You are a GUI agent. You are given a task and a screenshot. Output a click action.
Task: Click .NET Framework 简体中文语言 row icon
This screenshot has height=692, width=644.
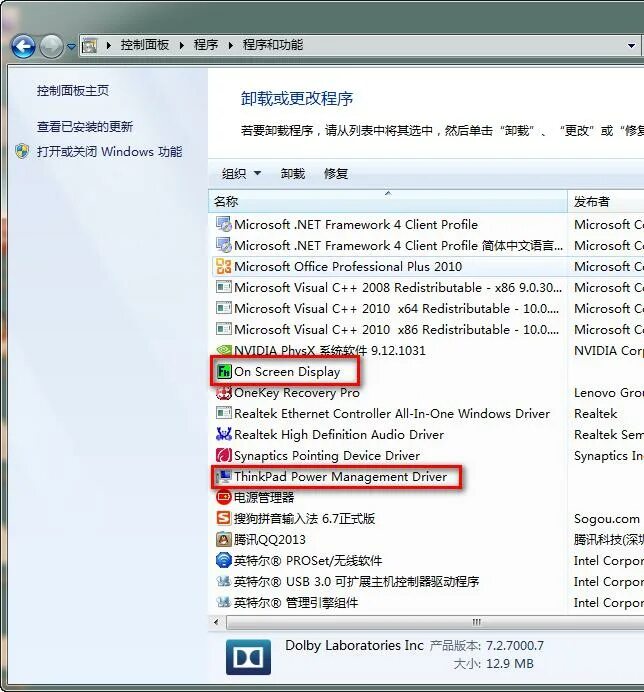pyautogui.click(x=224, y=245)
